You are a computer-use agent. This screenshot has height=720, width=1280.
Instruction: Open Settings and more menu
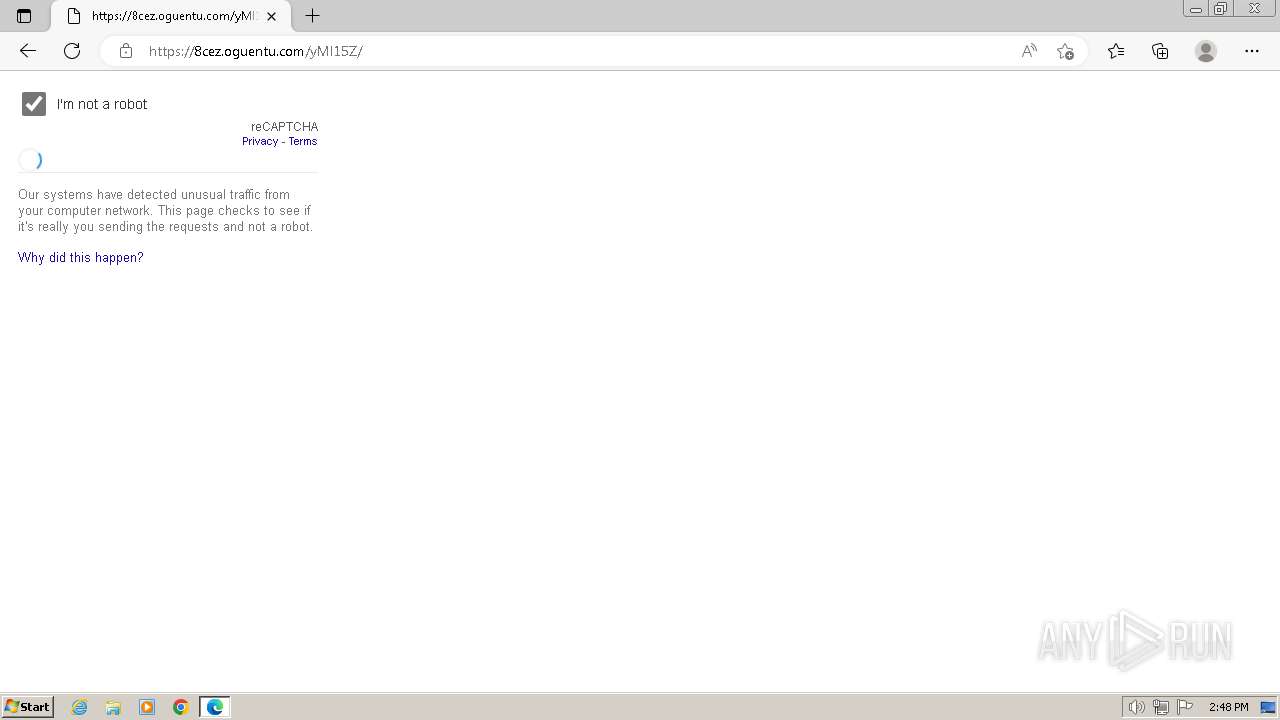1252,51
